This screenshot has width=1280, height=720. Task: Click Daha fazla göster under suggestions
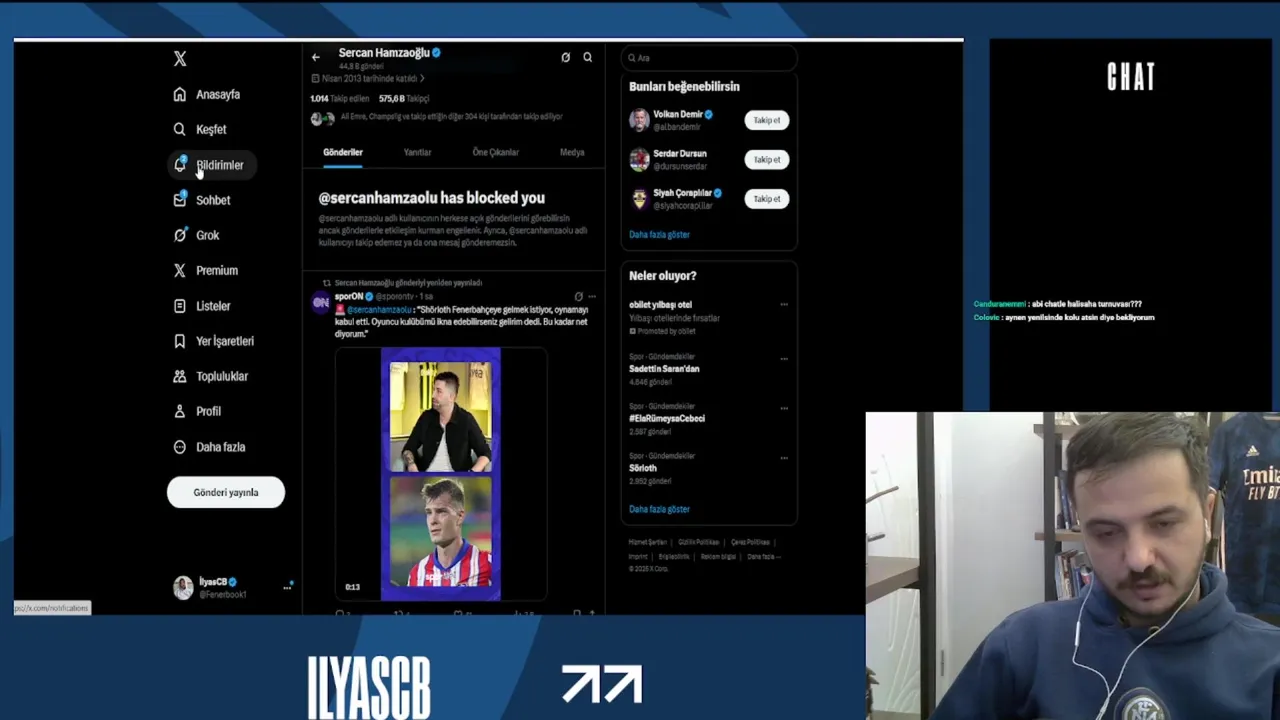[659, 234]
